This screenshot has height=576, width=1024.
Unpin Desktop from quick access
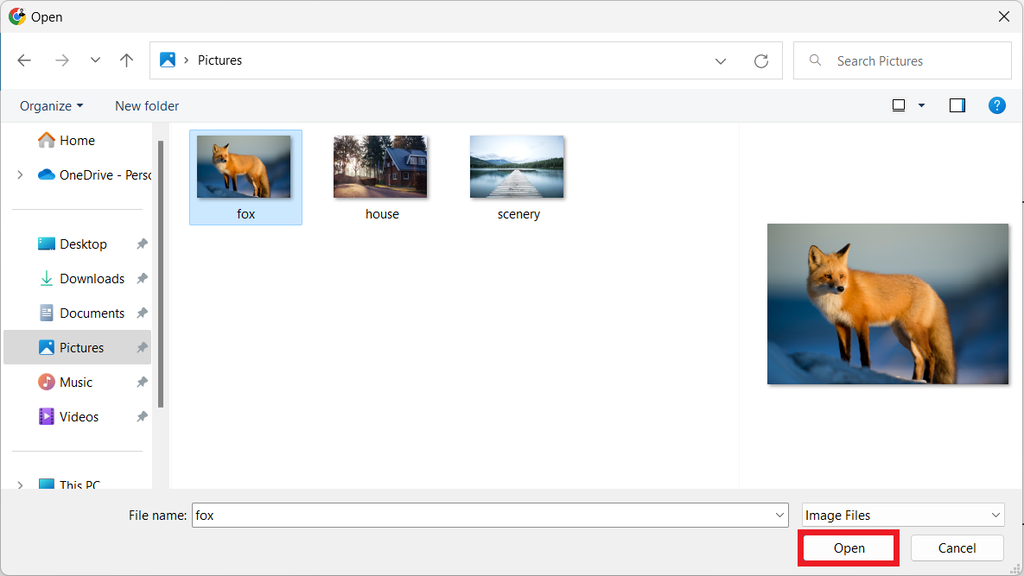141,243
